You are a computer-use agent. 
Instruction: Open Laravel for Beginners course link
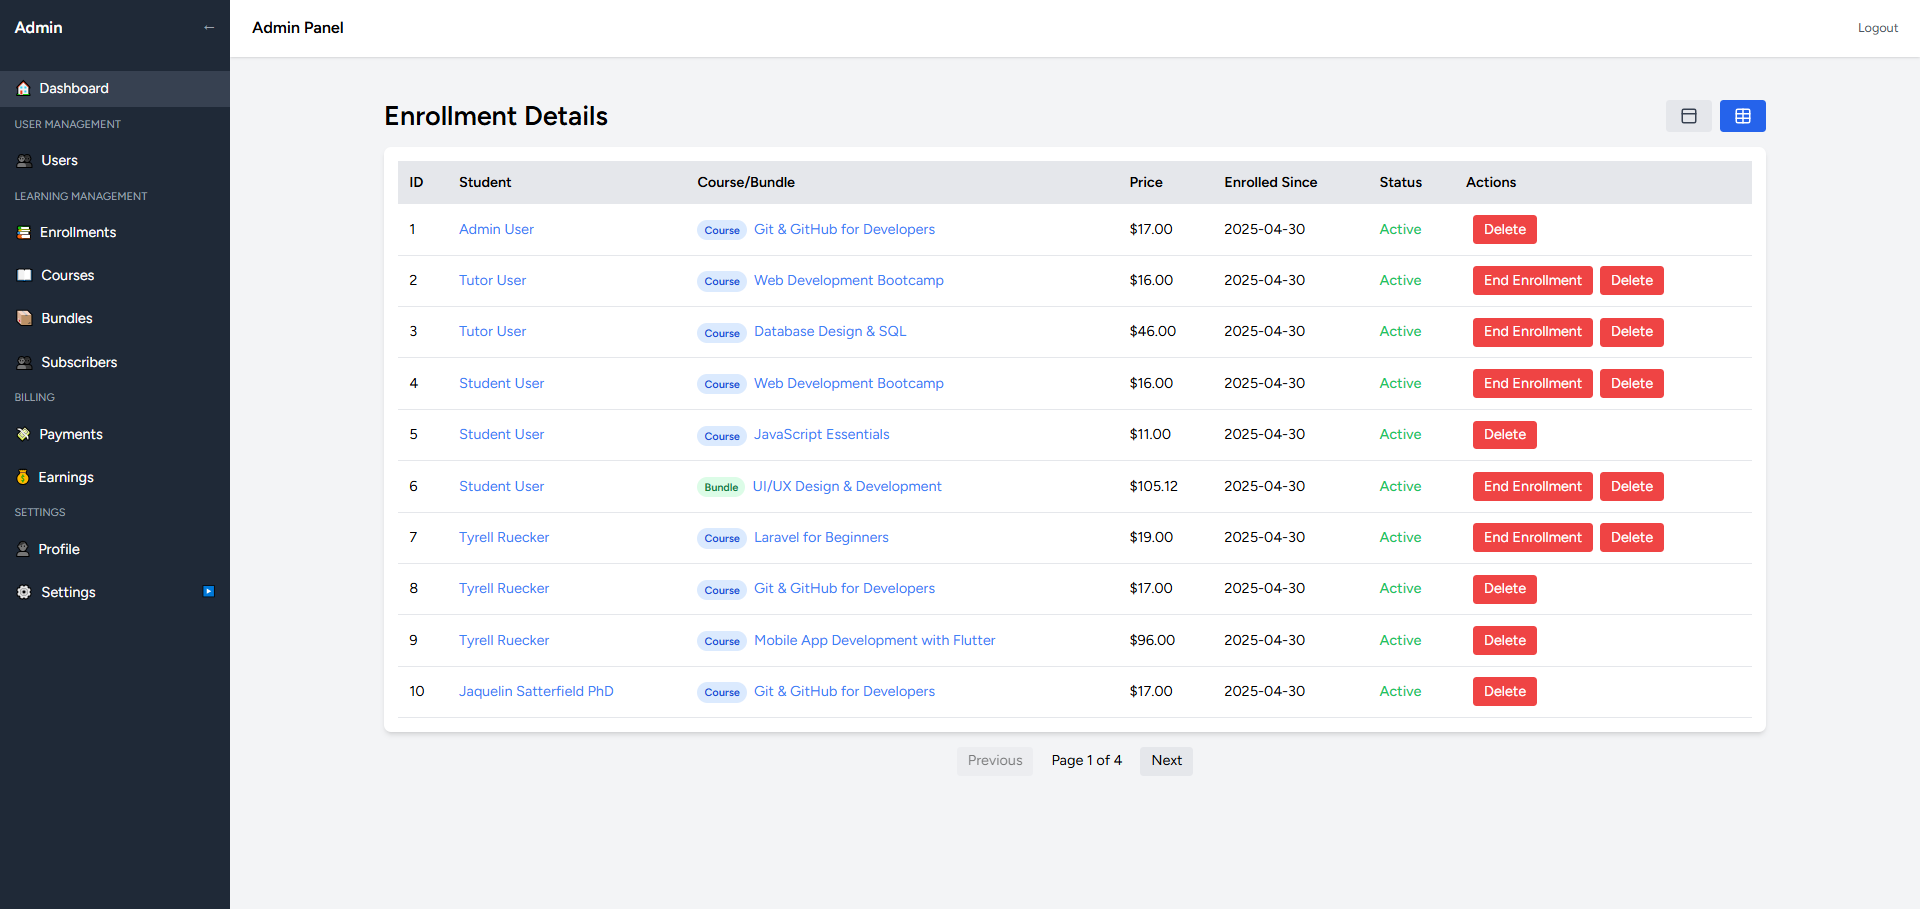click(x=821, y=538)
